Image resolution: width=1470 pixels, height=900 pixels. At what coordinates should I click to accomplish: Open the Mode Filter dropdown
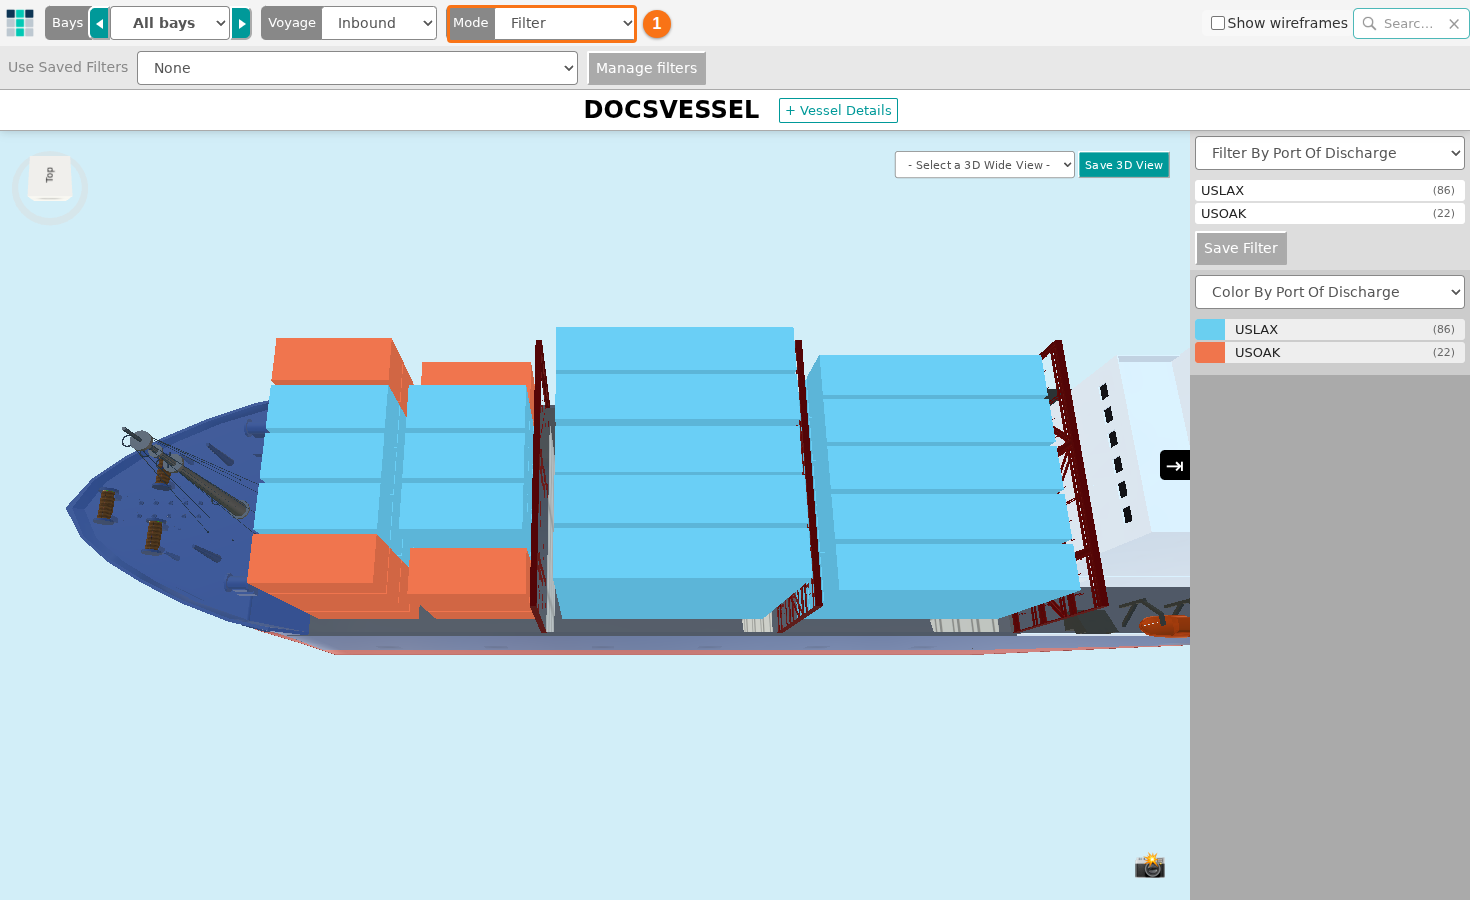[x=565, y=23]
